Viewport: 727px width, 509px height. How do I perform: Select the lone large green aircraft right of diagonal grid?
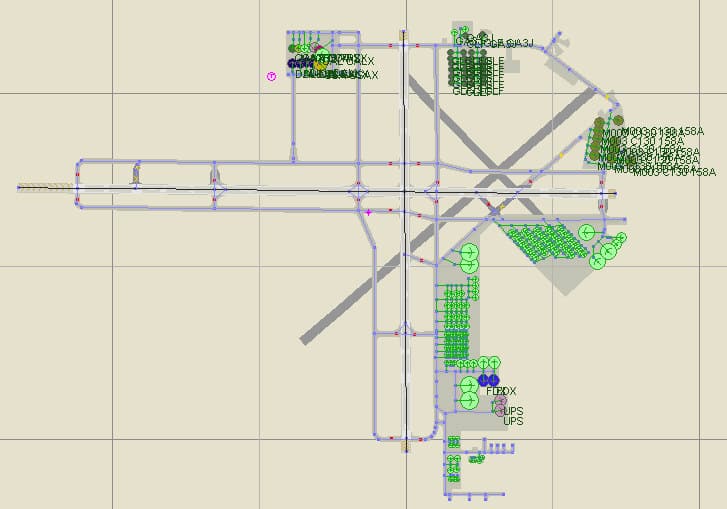point(587,232)
